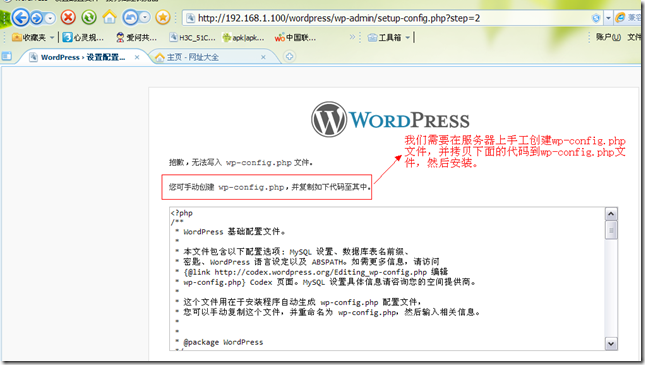The height and width of the screenshot is (365, 645).
Task: Go to the browser home page
Action: tap(109, 17)
